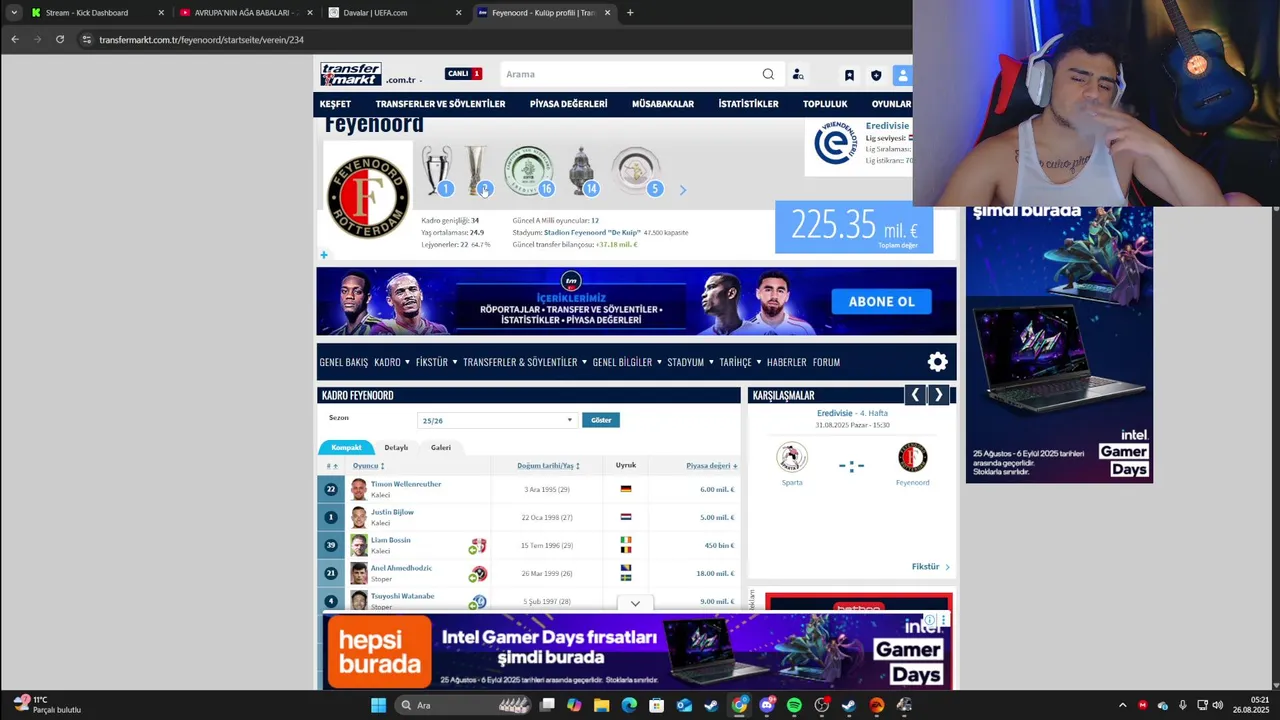Open Timon Wellenreuther player profile
The width and height of the screenshot is (1280, 720).
pyautogui.click(x=406, y=484)
